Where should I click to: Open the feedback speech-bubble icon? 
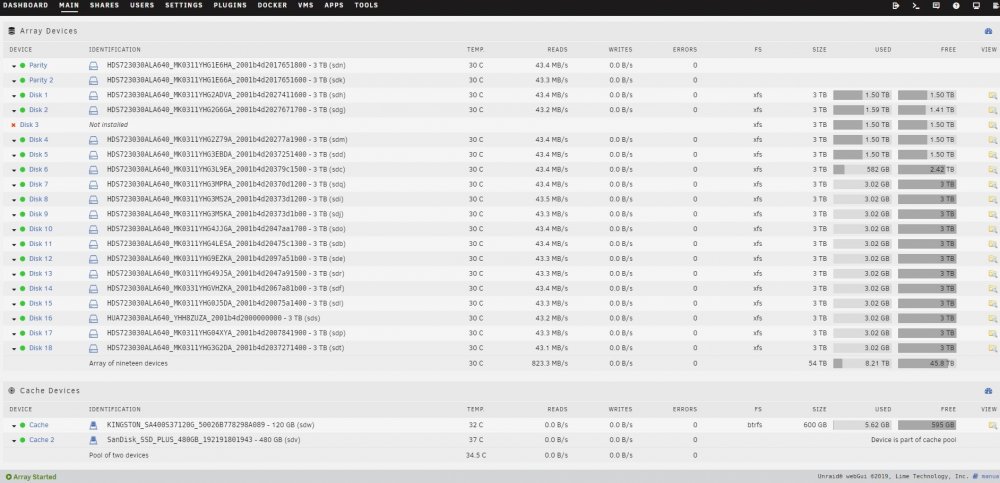pyautogui.click(x=936, y=6)
